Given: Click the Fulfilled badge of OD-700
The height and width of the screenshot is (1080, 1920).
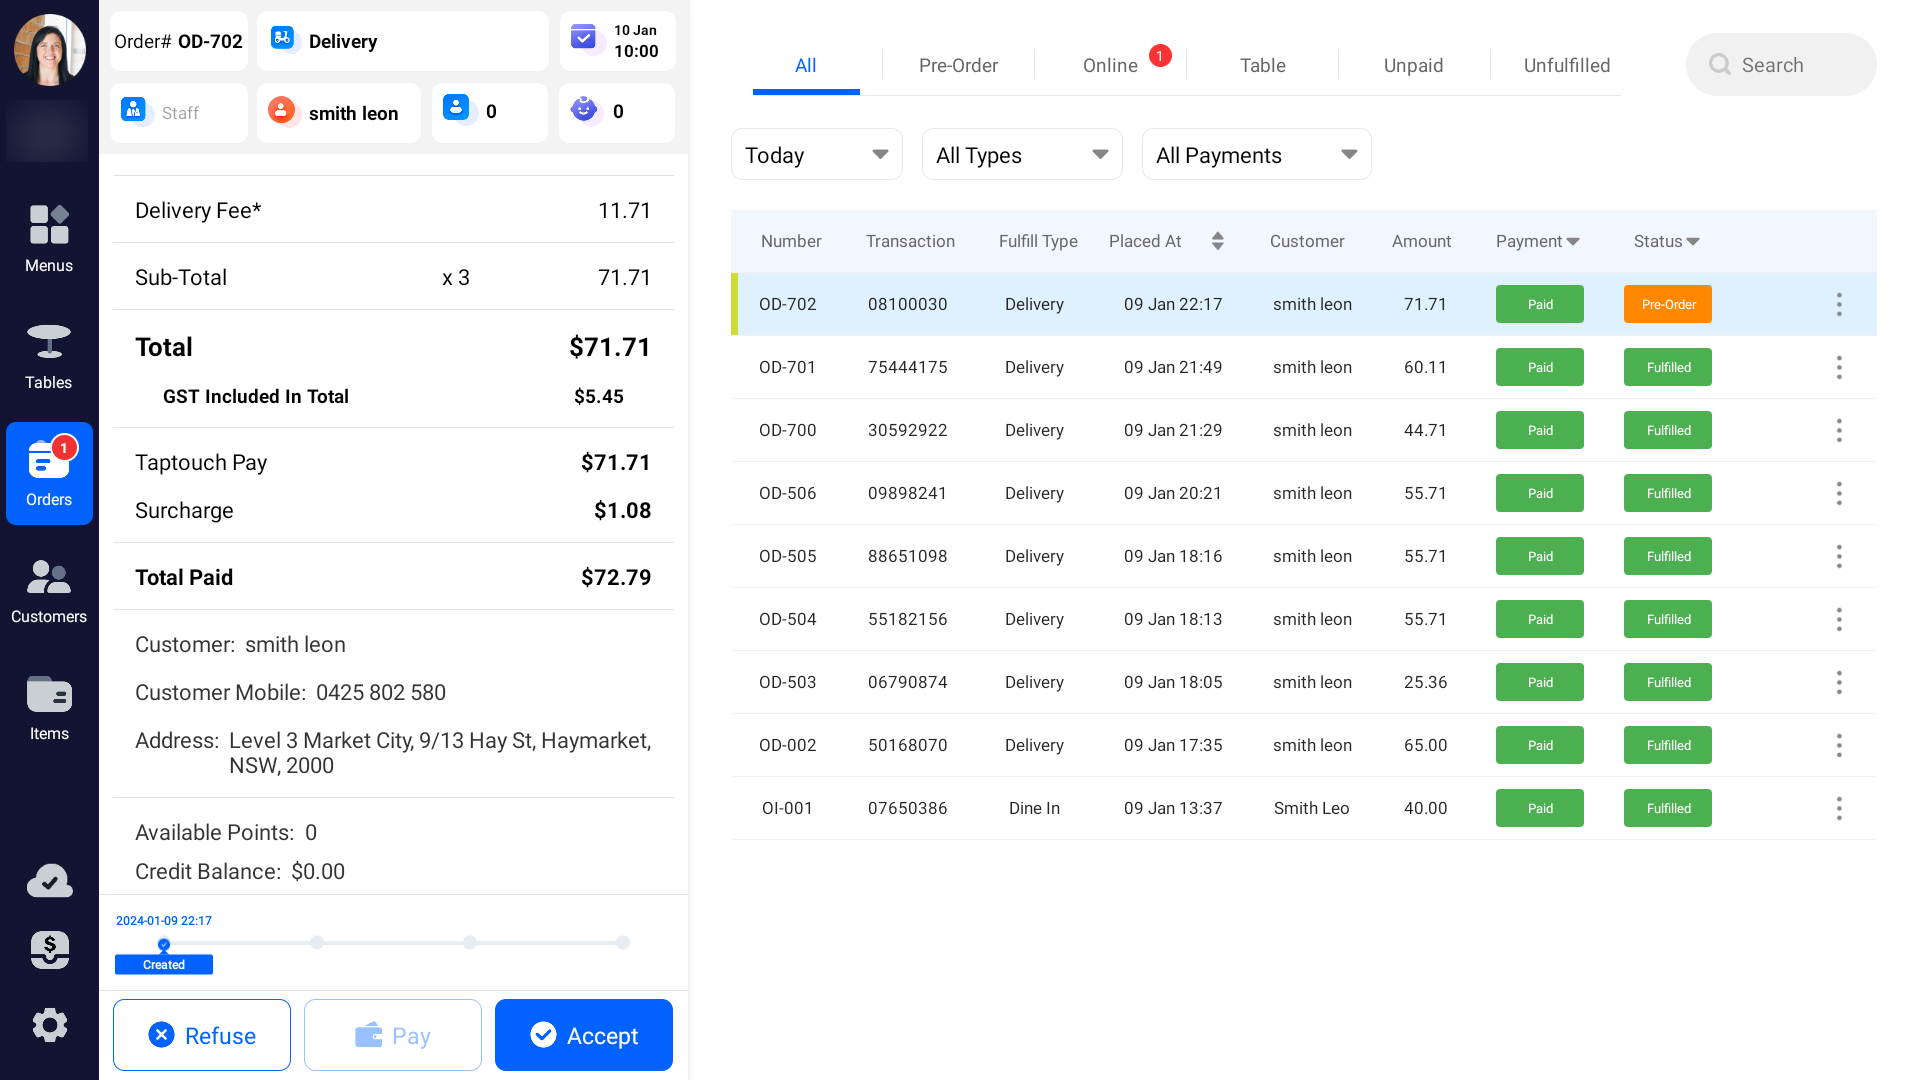Looking at the screenshot, I should (x=1668, y=430).
